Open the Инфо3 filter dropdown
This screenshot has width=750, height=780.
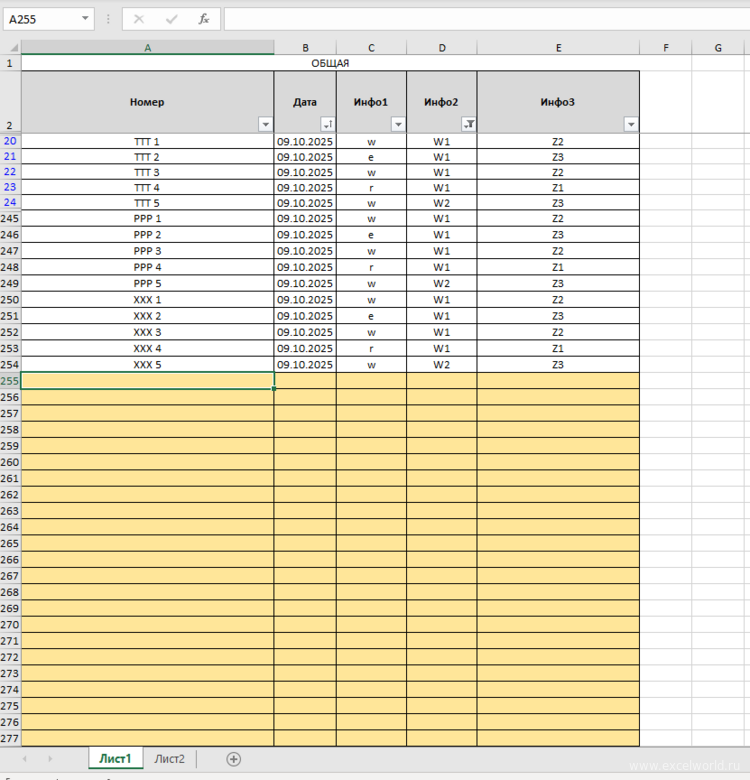coord(630,124)
